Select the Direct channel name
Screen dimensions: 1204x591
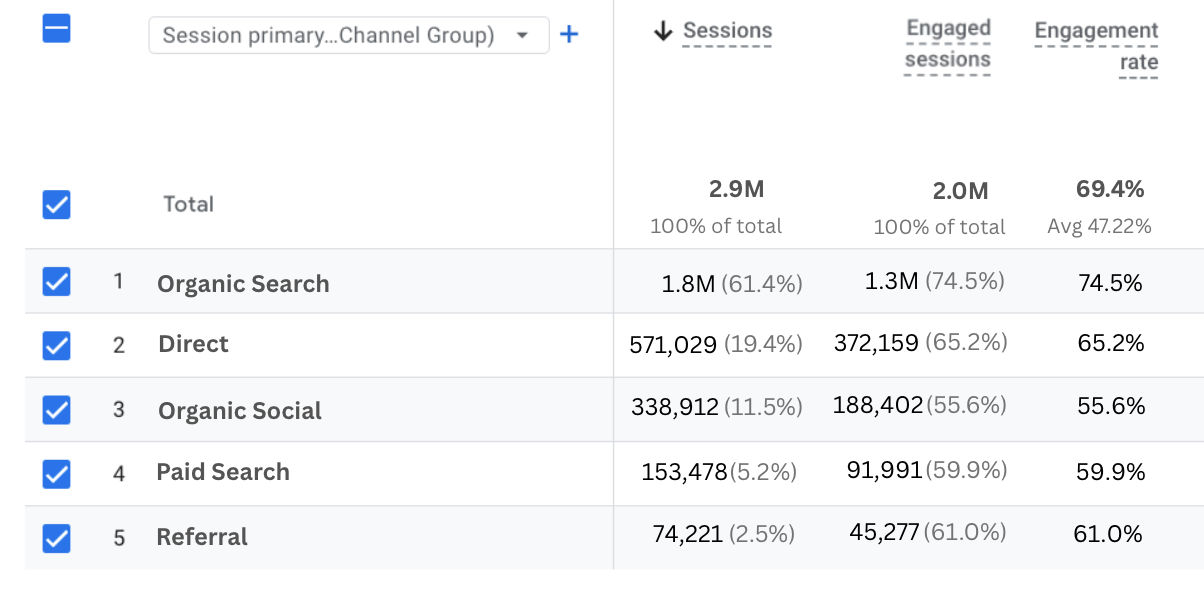[193, 344]
